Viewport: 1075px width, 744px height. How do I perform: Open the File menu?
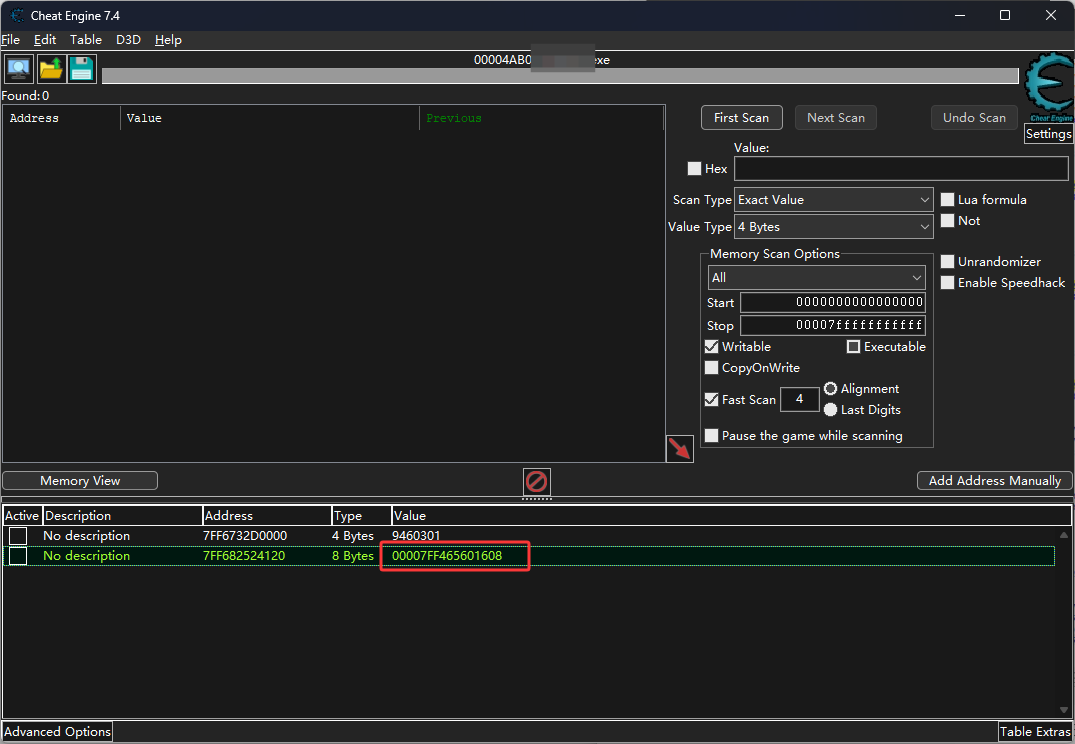tap(11, 40)
